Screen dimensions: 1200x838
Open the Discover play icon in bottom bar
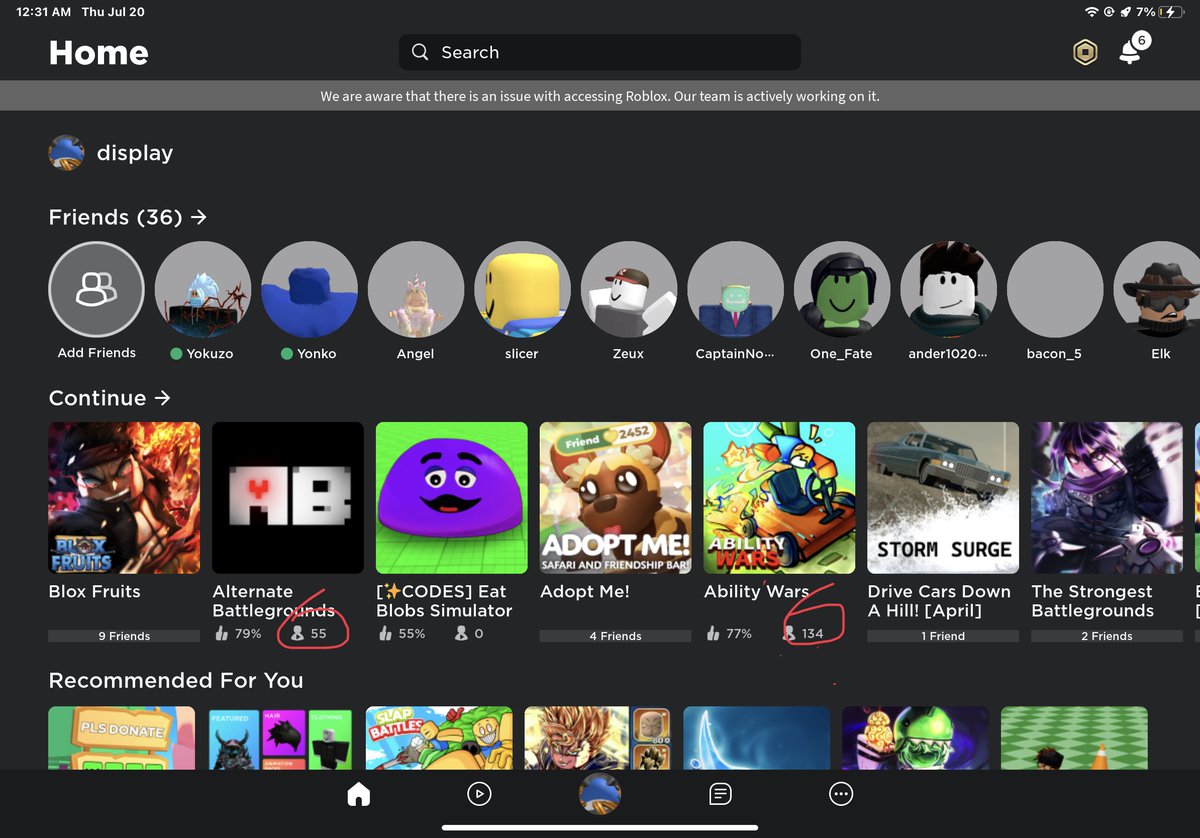(479, 794)
